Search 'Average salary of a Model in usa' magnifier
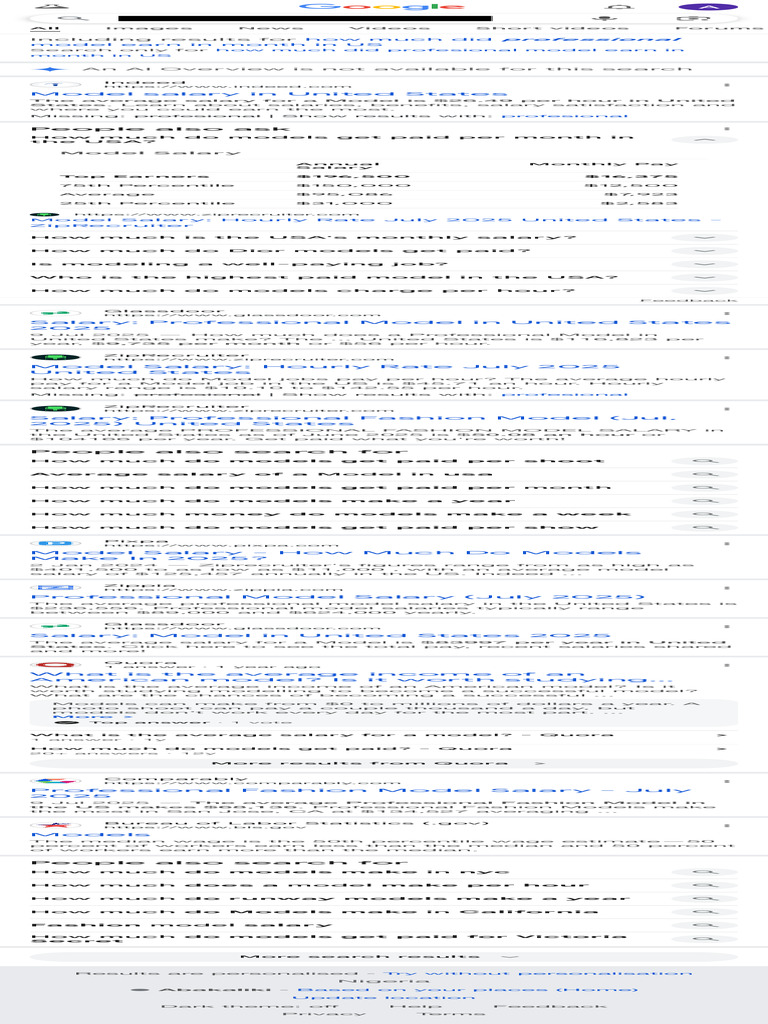768x1024 pixels. pyautogui.click(x=705, y=474)
